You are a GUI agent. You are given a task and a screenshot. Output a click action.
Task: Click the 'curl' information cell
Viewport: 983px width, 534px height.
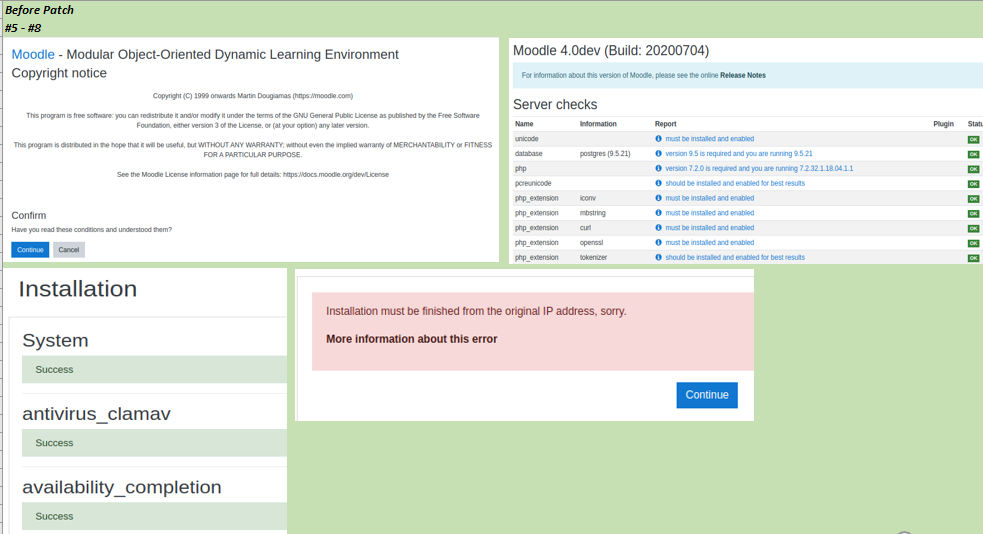pos(585,228)
